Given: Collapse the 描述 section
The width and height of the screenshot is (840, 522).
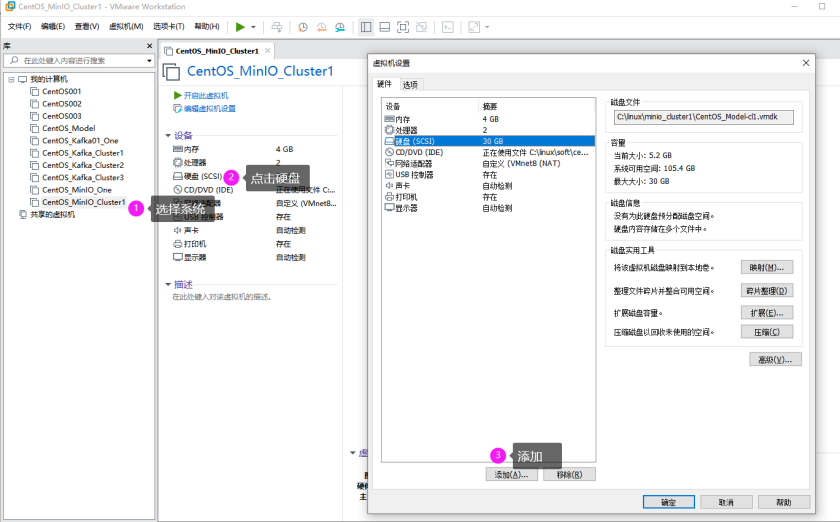Looking at the screenshot, I should [x=168, y=284].
